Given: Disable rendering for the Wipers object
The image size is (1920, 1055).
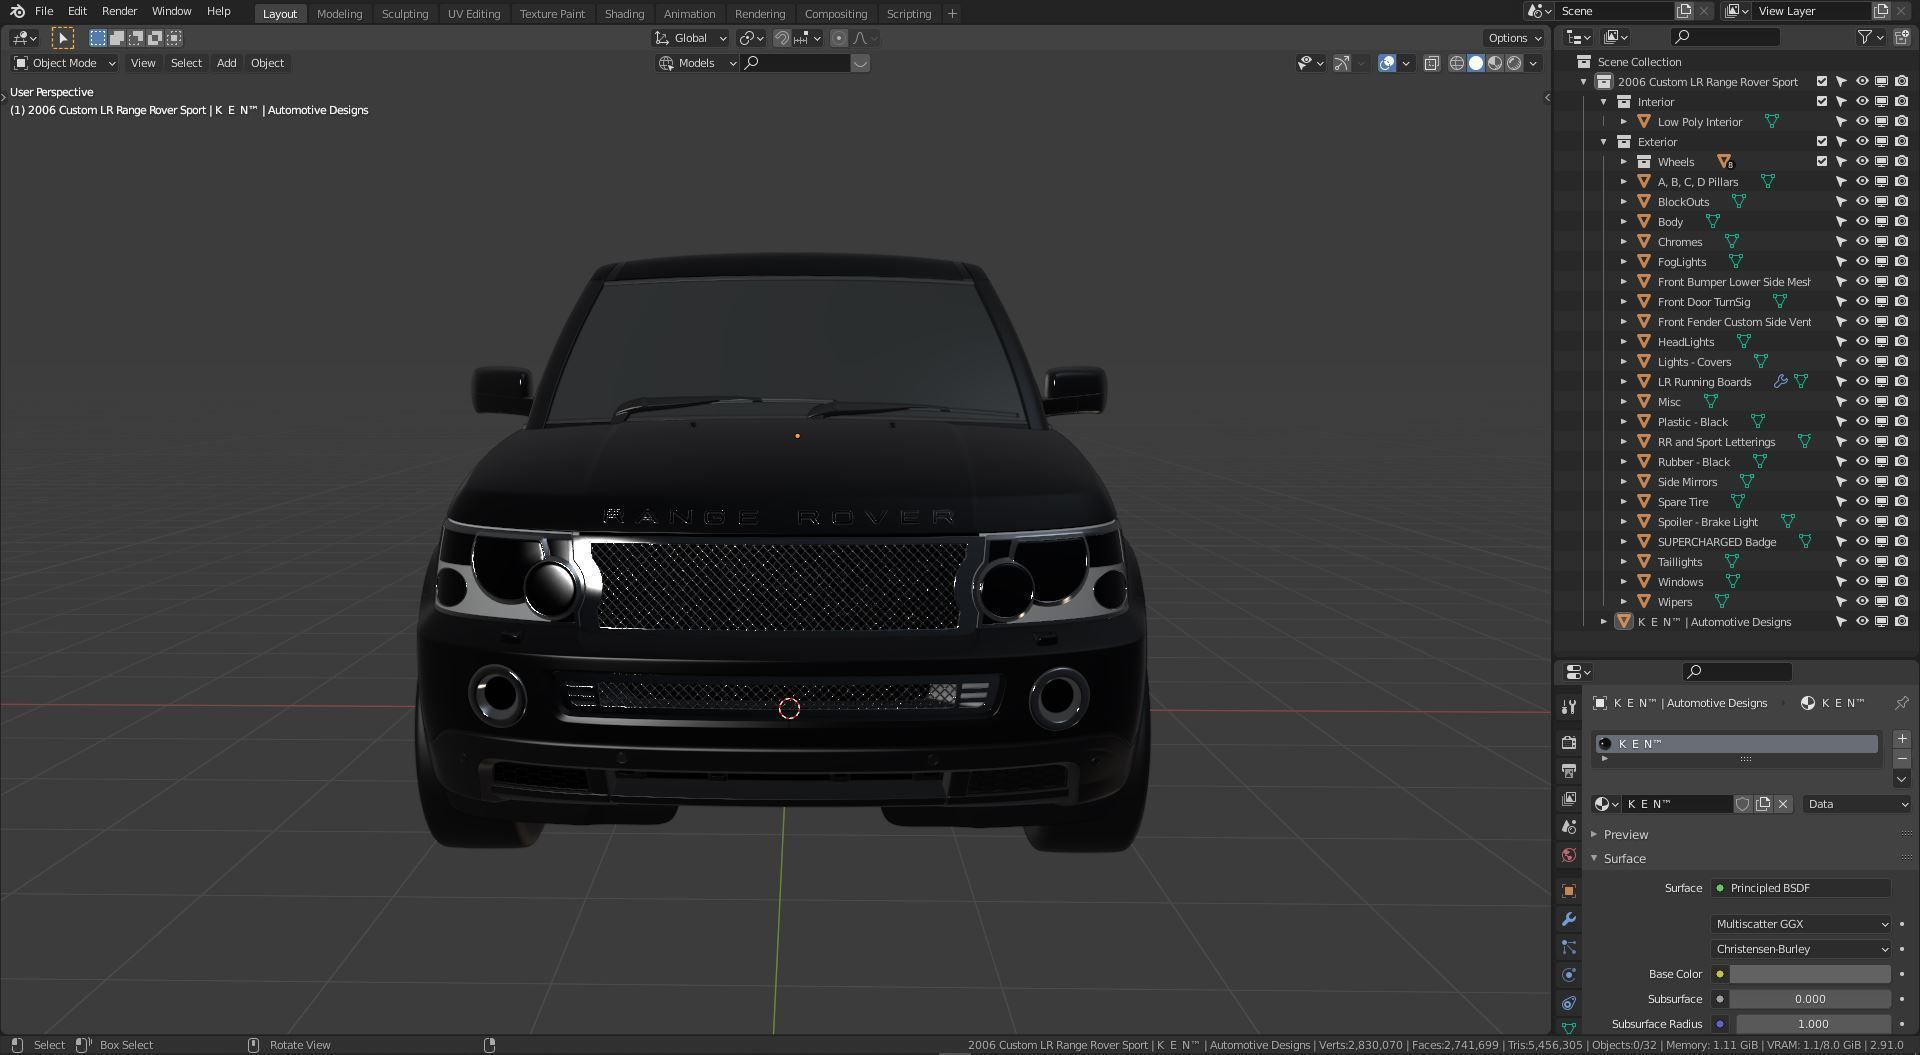Looking at the screenshot, I should (x=1901, y=601).
